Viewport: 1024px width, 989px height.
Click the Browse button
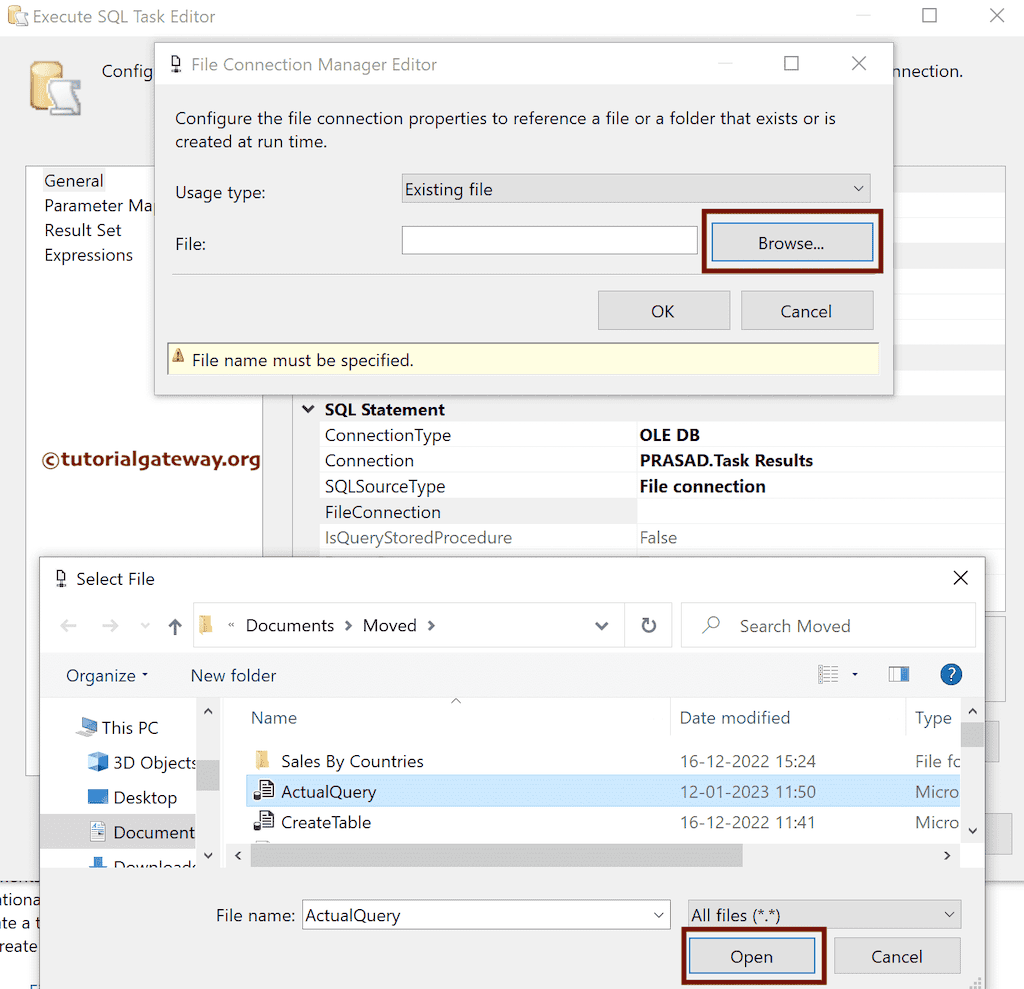(x=791, y=240)
